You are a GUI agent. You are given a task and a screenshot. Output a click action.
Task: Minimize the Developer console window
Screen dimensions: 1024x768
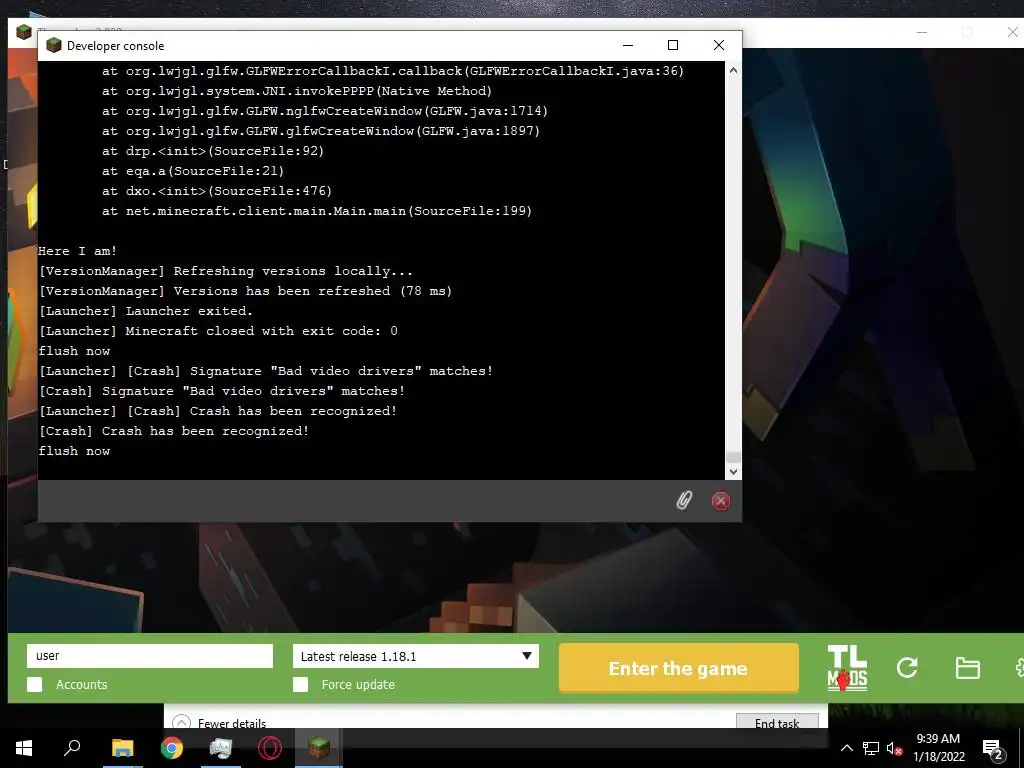628,45
